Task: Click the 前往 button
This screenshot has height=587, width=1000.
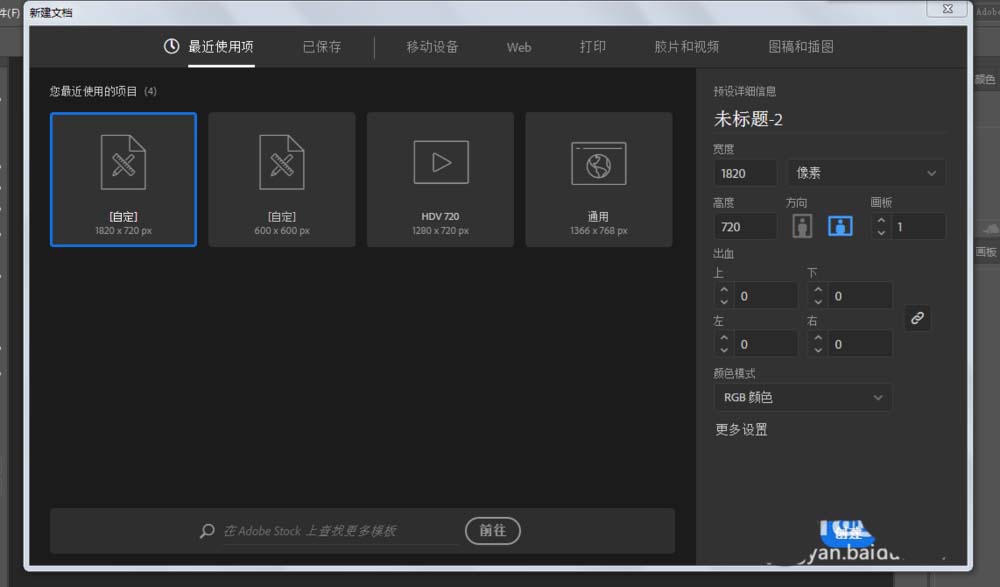Action: click(x=492, y=531)
